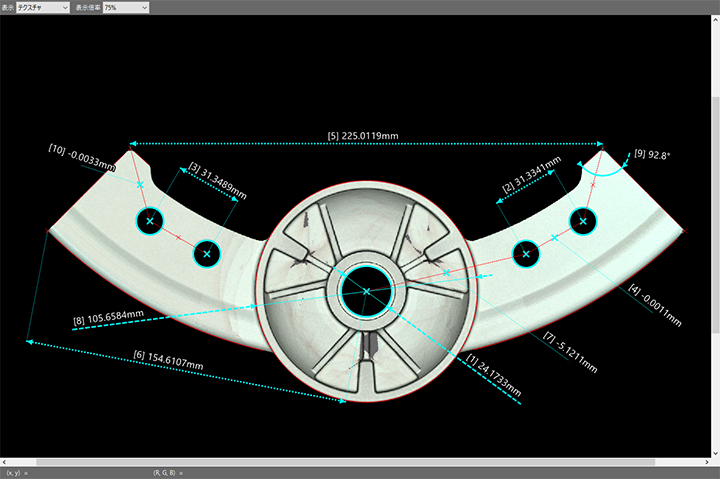This screenshot has width=720, height=479.
Task: Click the vertical scrollbar up arrow
Action: (715, 20)
